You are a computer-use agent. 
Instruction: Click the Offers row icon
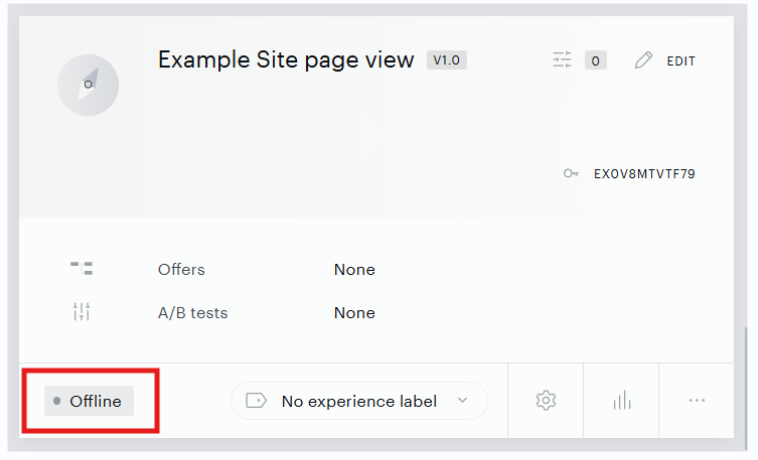coord(82,268)
